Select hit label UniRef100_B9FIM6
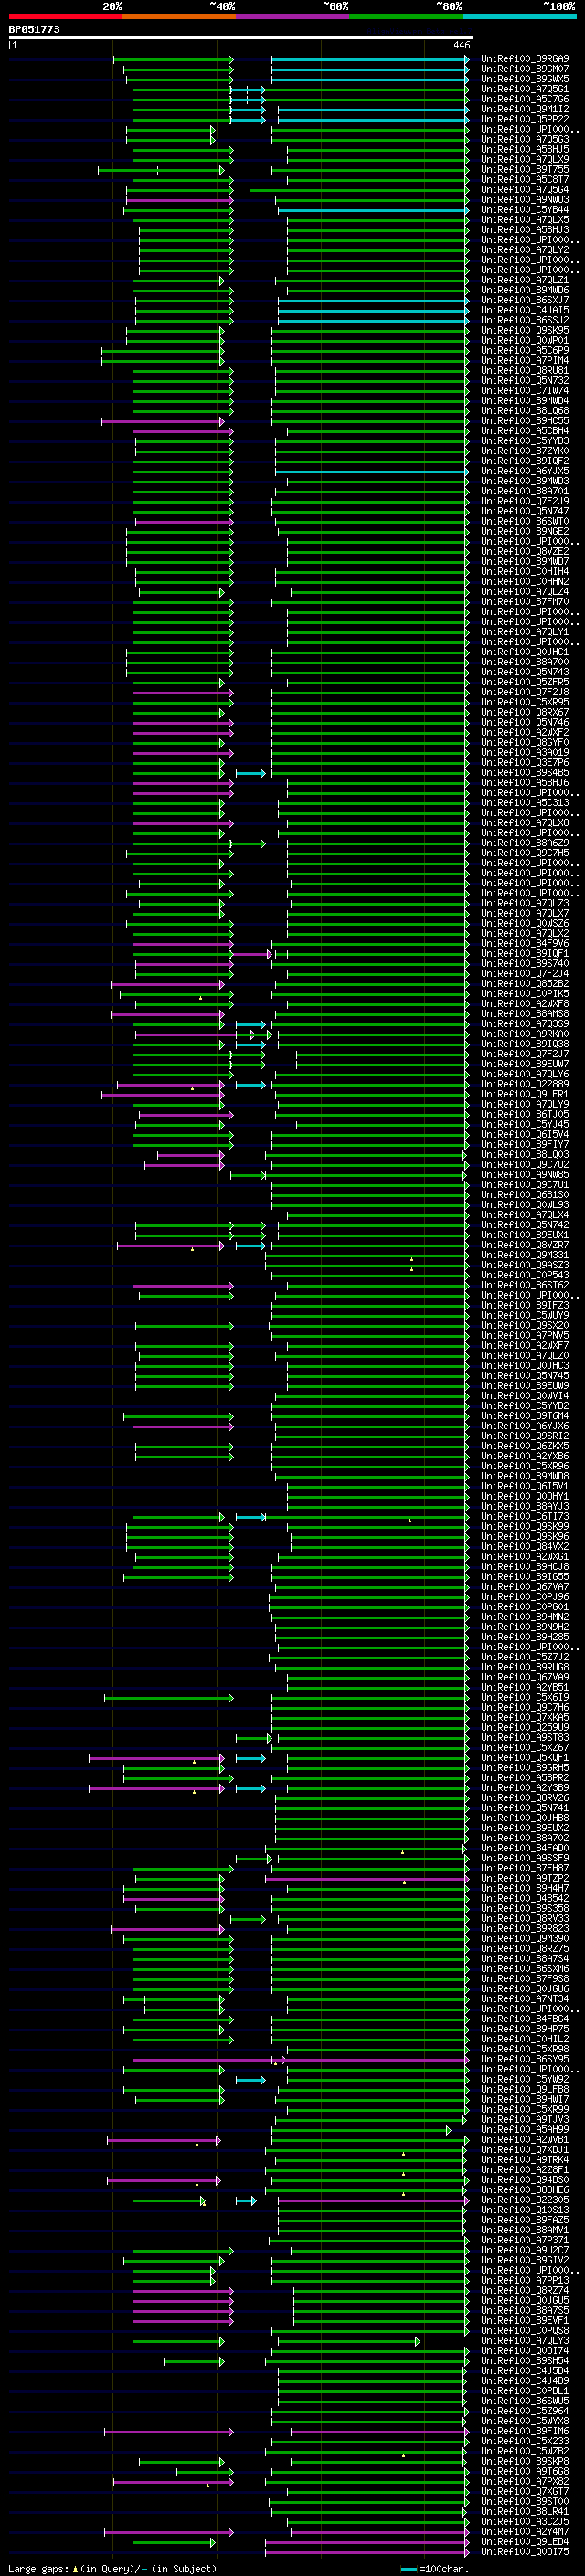This screenshot has height=2576, width=585. tap(525, 2430)
